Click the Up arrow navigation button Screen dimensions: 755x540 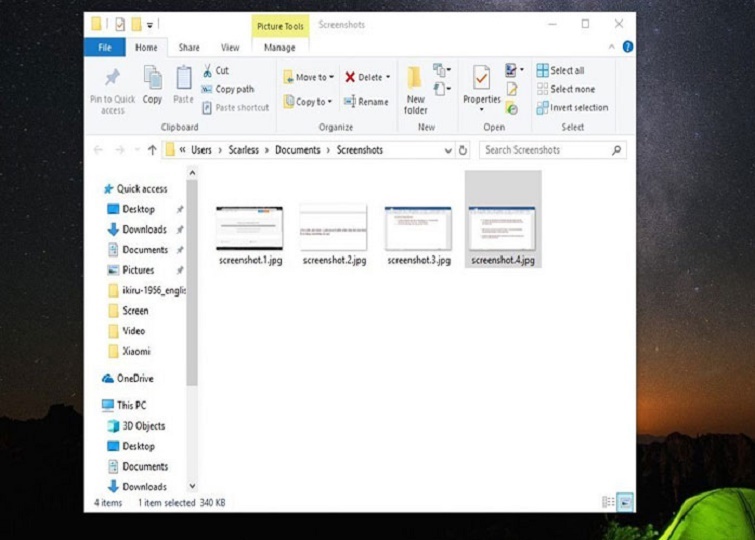tap(152, 150)
